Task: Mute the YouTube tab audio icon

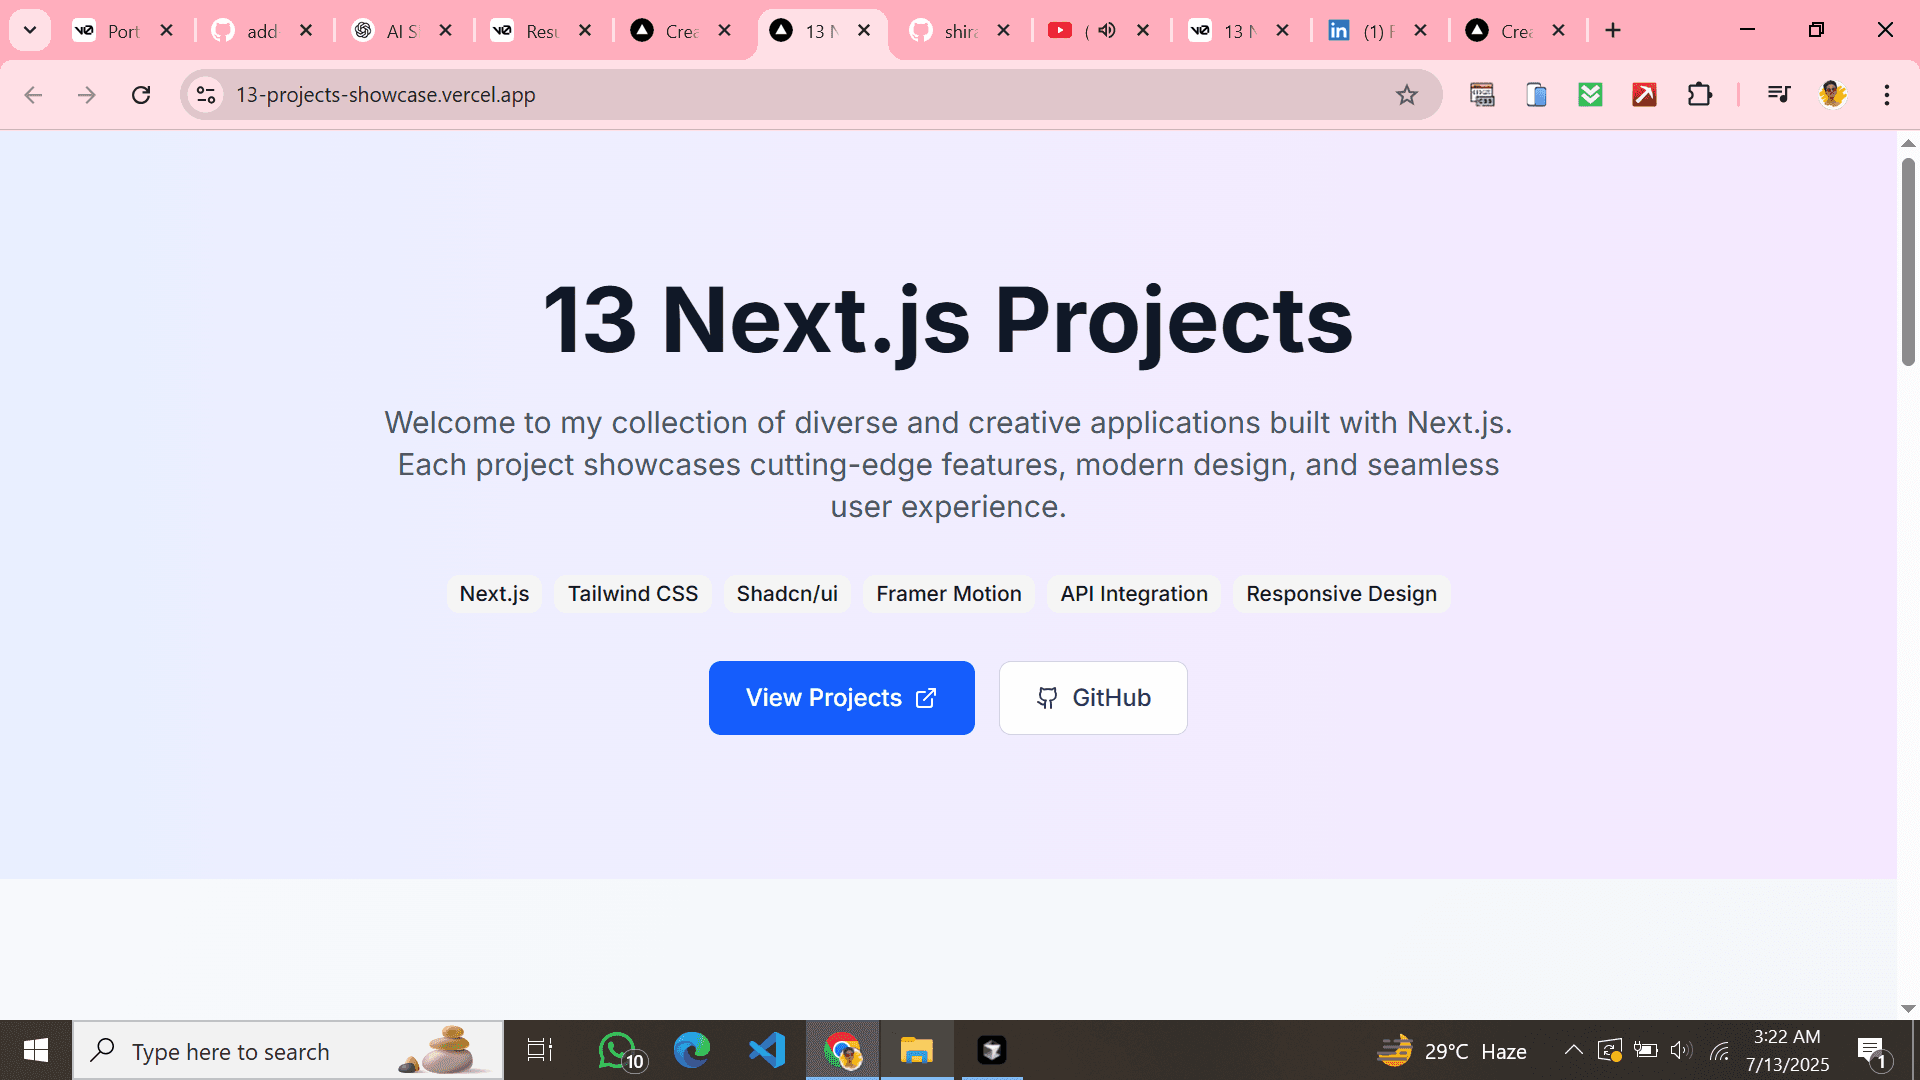Action: [x=1106, y=31]
